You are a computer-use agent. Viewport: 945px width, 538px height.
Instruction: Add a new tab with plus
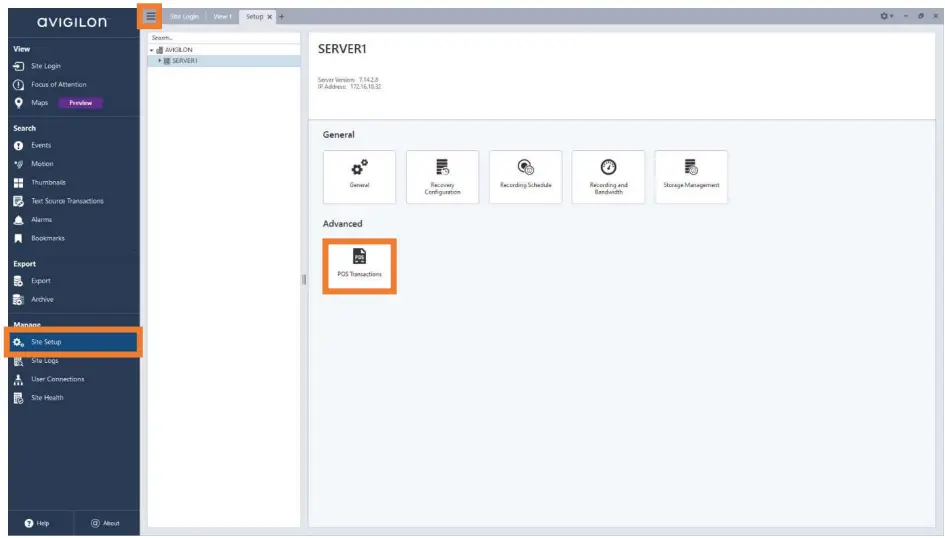pos(281,17)
